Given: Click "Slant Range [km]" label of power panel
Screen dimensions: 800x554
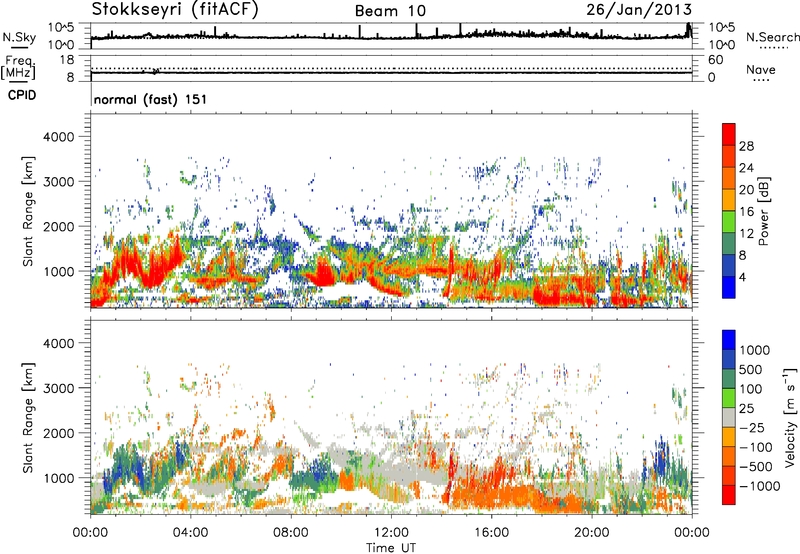Looking at the screenshot, I should click(28, 211).
